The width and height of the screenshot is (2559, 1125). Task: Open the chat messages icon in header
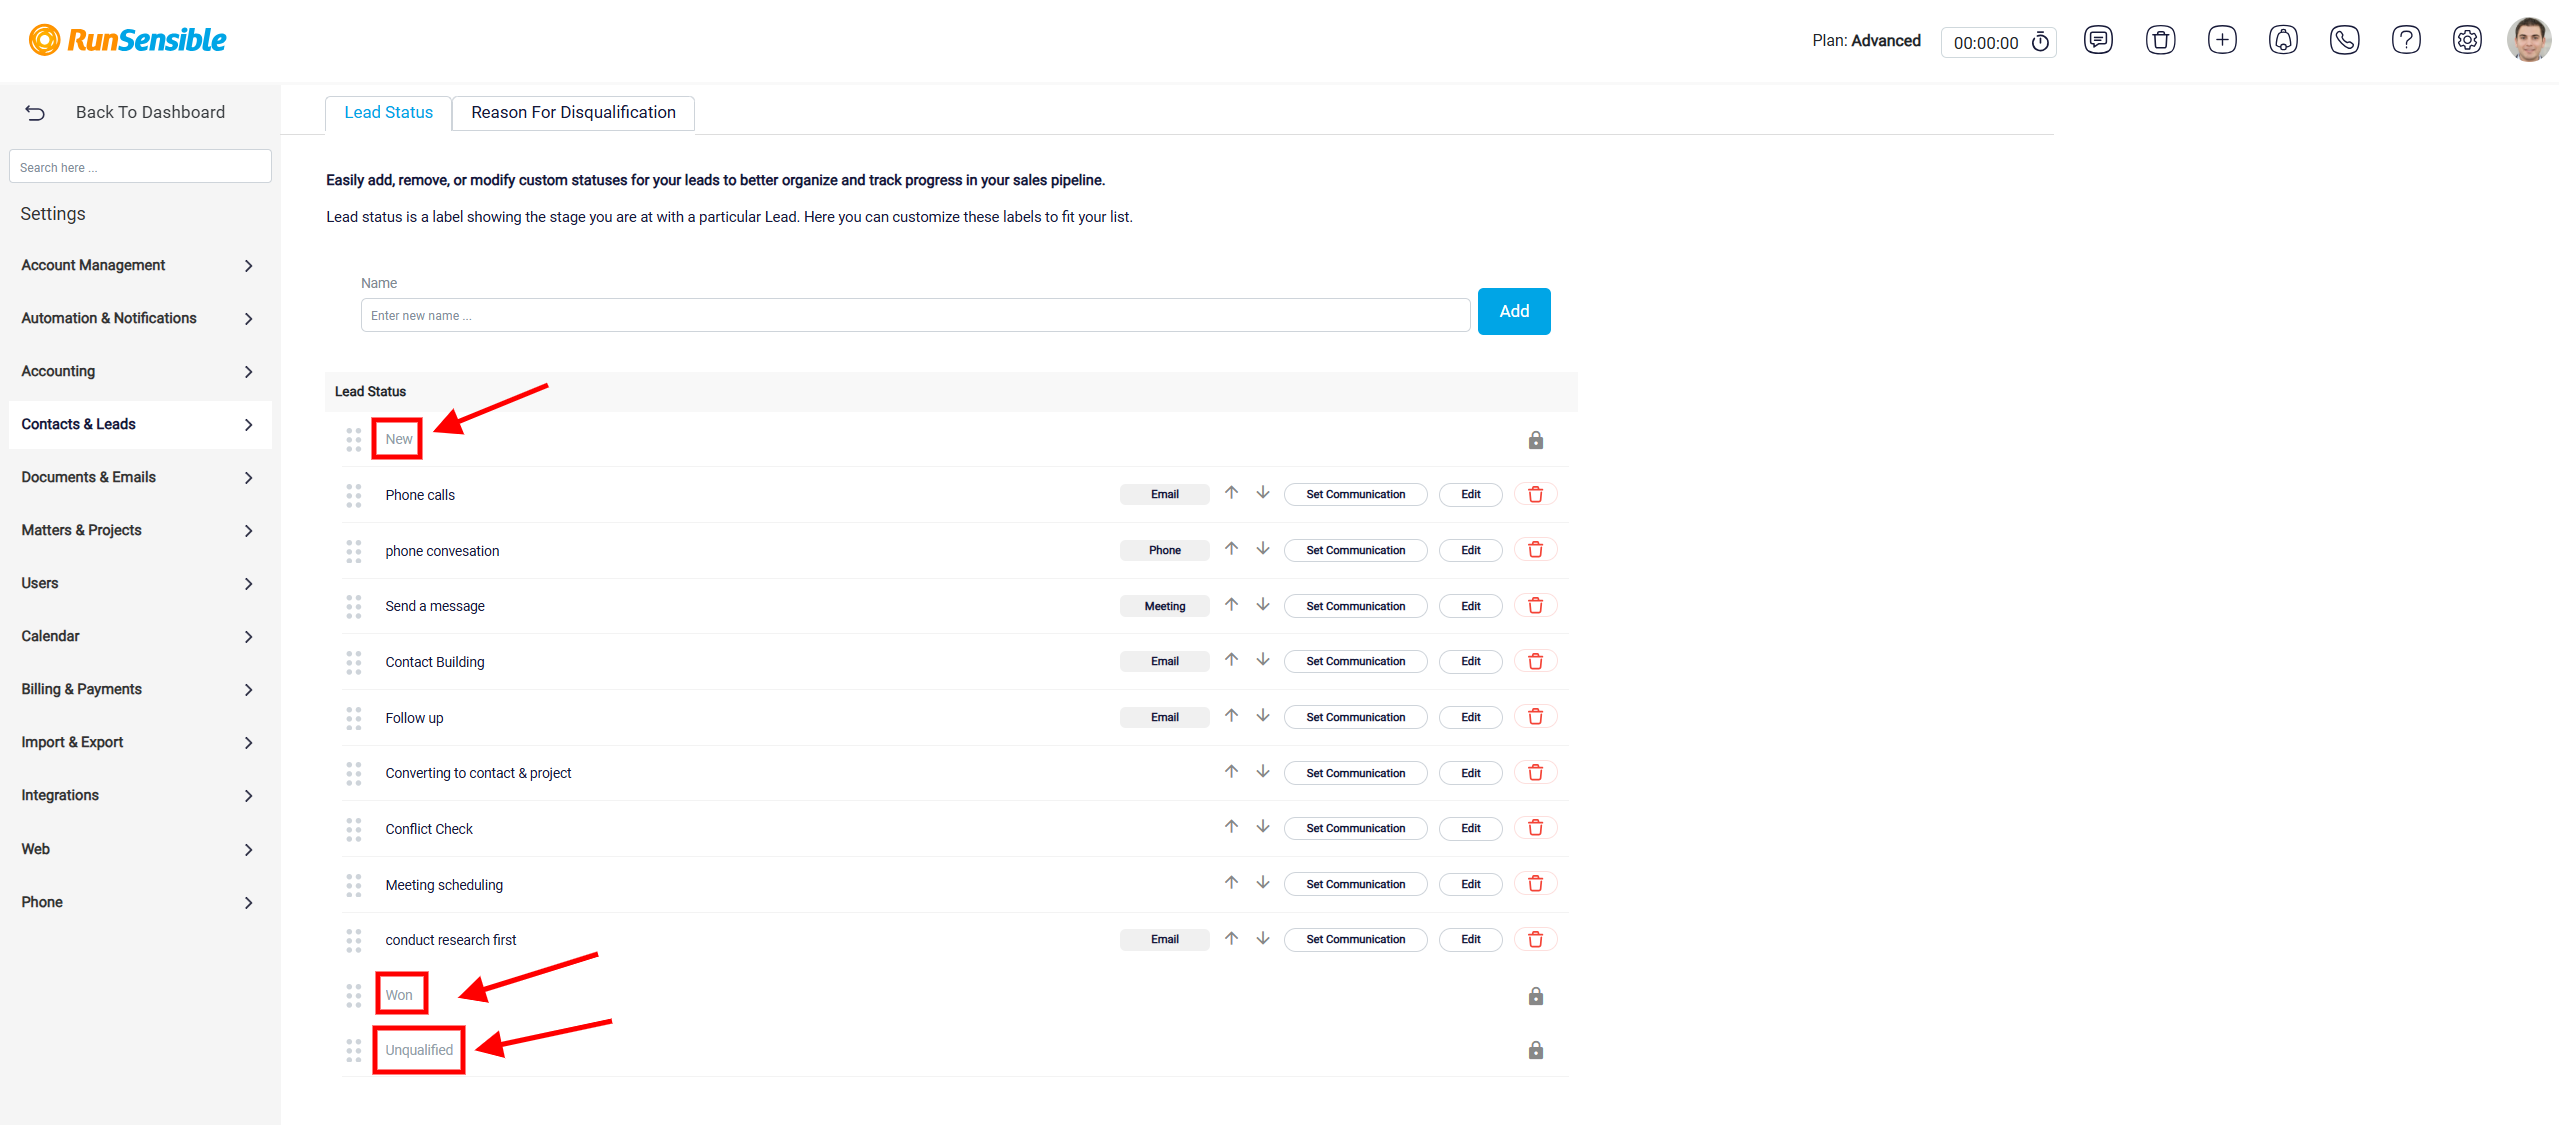pyautogui.click(x=2098, y=40)
